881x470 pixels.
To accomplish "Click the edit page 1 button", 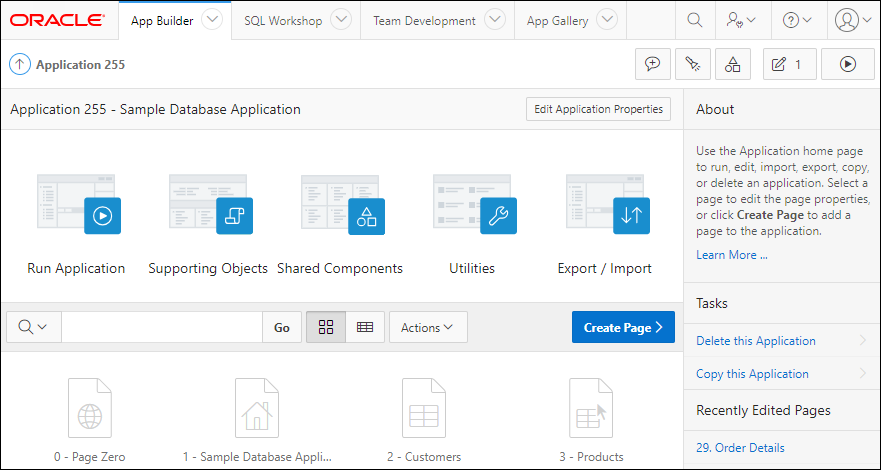I will tap(789, 64).
